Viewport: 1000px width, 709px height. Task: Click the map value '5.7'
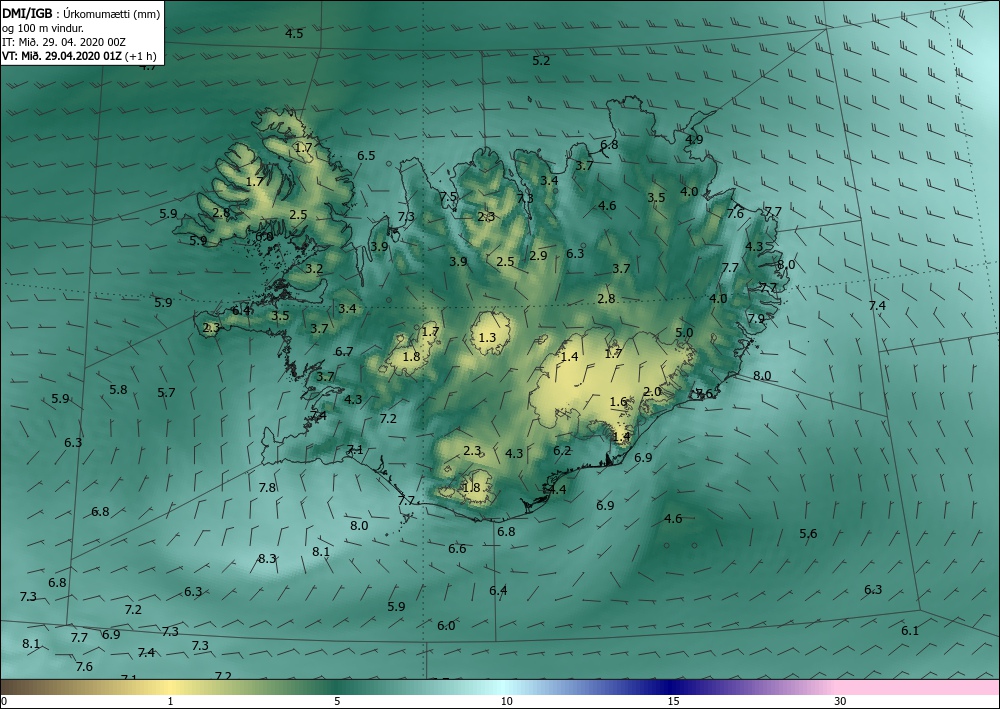tap(166, 393)
